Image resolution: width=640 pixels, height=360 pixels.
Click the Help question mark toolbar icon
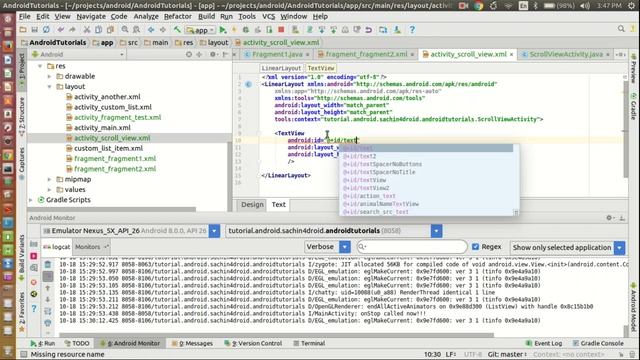tap(412, 30)
